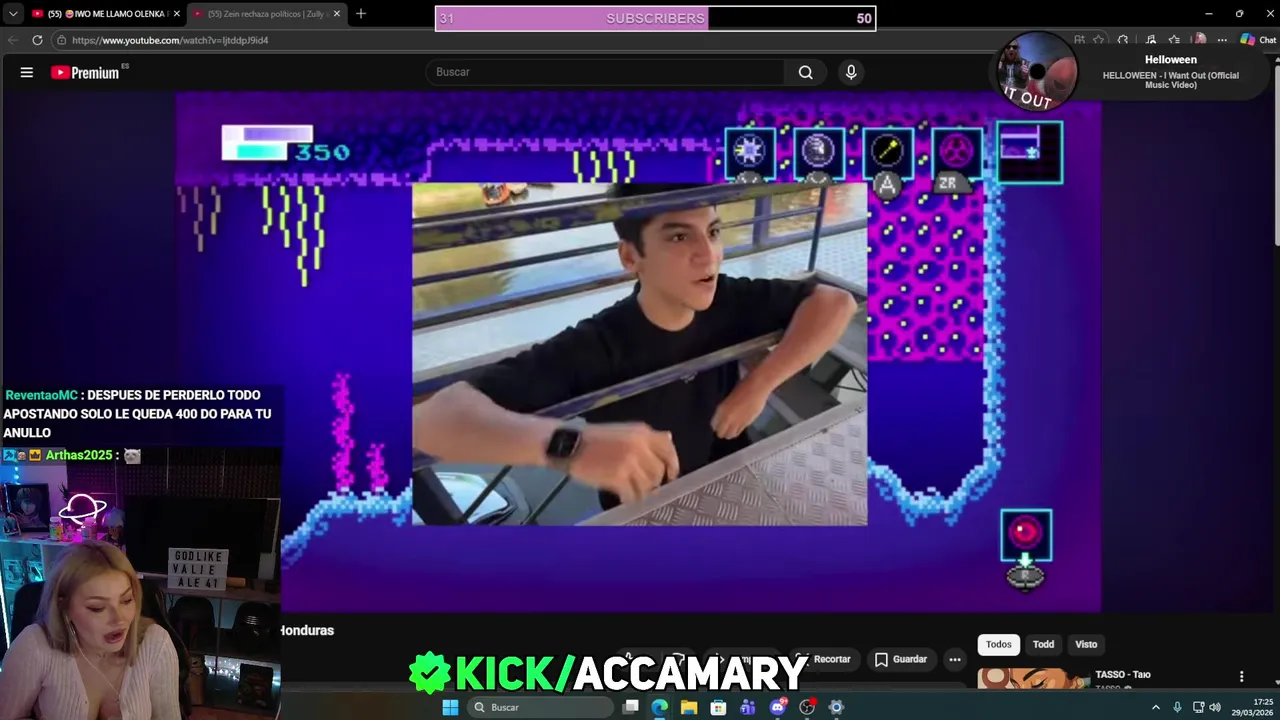
Task: View site info lock icon in the address bar
Action: 61,40
